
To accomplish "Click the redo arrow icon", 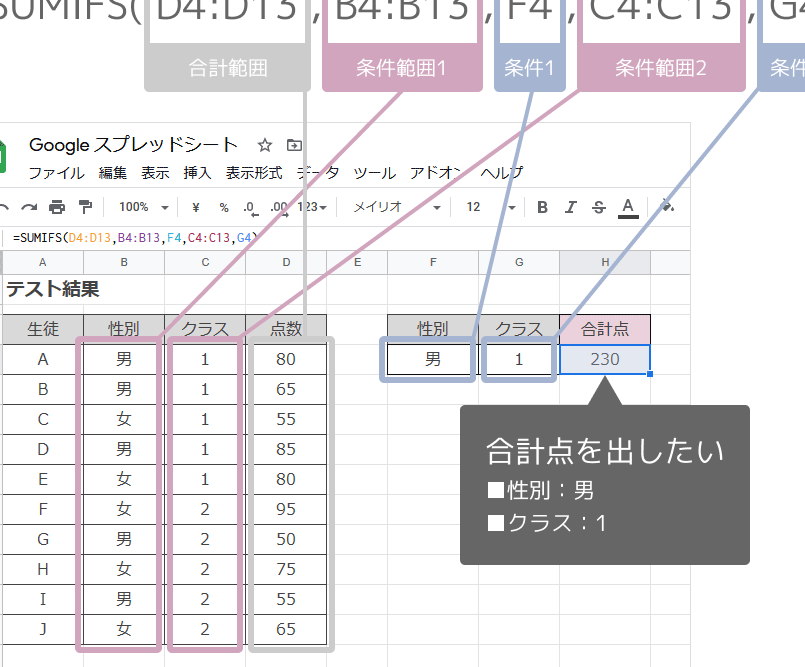I will (x=29, y=207).
